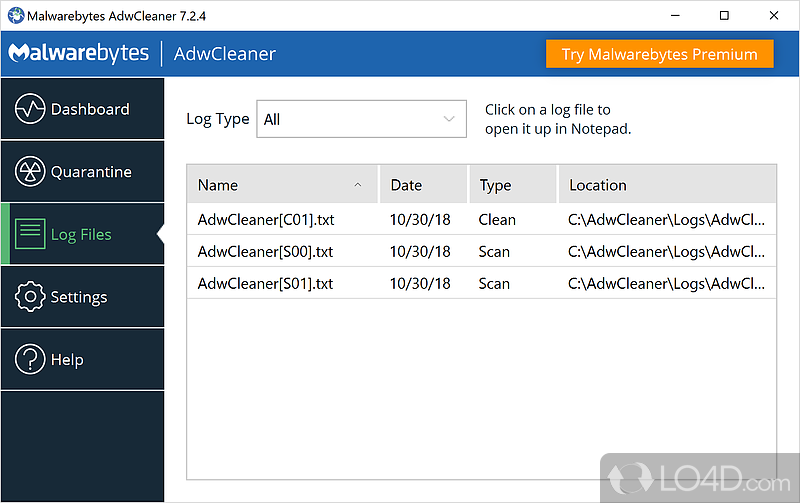Image resolution: width=800 pixels, height=503 pixels.
Task: Sort the list by Type column
Action: (495, 185)
